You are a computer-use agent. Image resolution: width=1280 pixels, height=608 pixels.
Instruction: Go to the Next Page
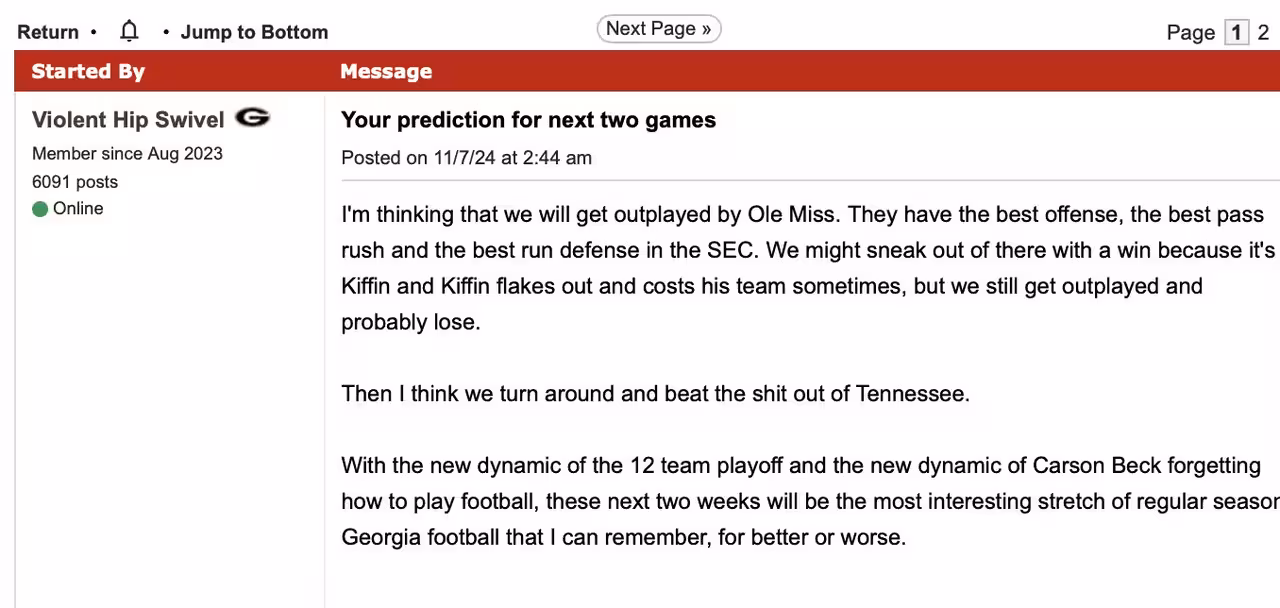pyautogui.click(x=658, y=29)
